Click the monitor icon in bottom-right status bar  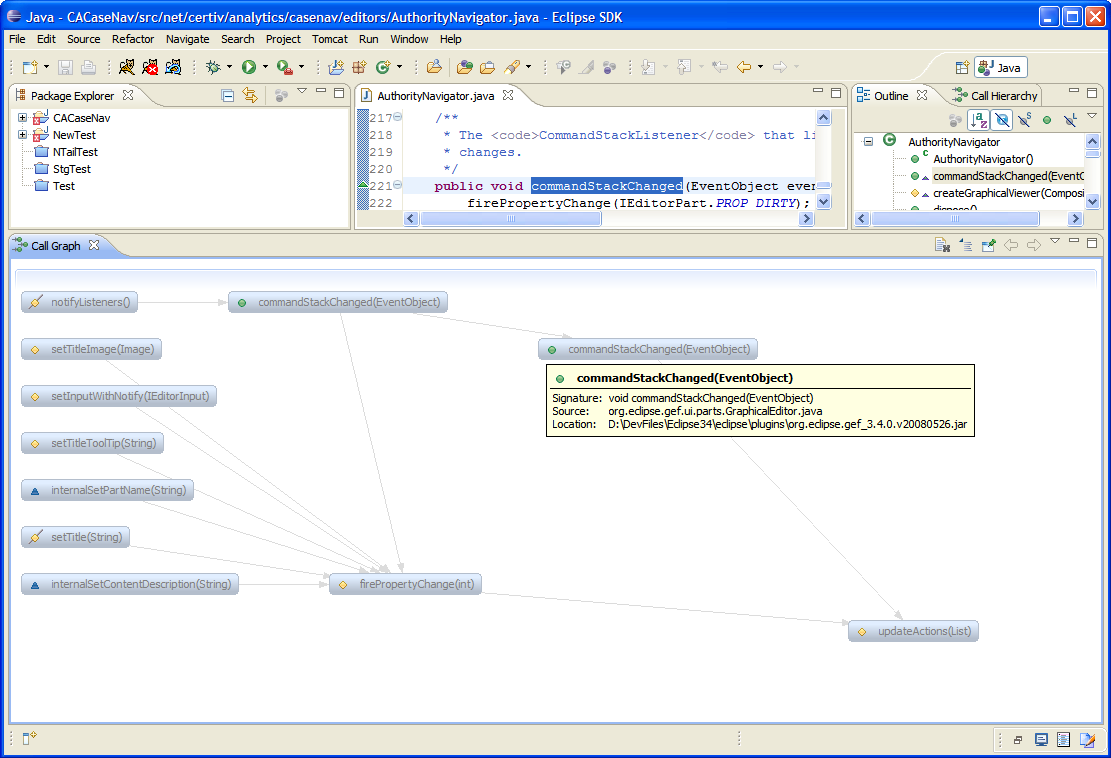[x=1041, y=740]
